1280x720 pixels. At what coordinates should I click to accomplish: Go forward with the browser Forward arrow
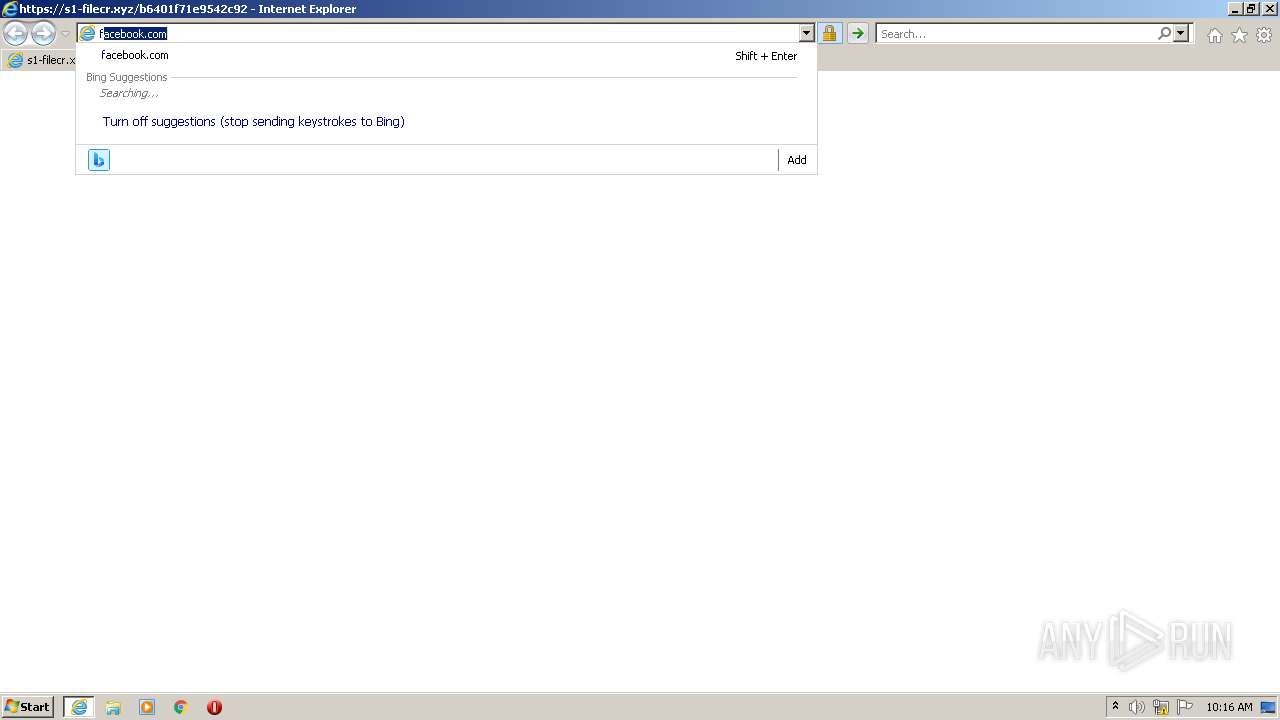point(43,34)
